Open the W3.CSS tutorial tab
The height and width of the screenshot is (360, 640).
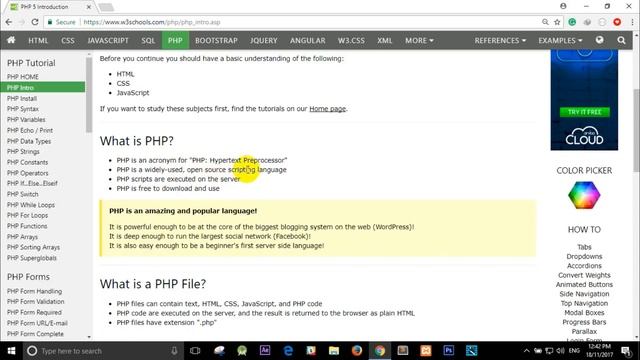coord(351,40)
